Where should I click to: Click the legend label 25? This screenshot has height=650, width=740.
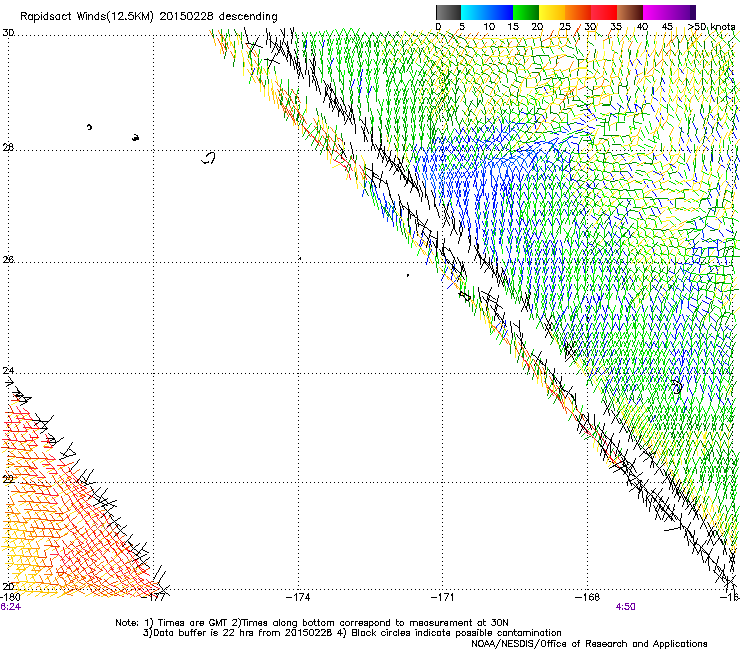[x=565, y=27]
